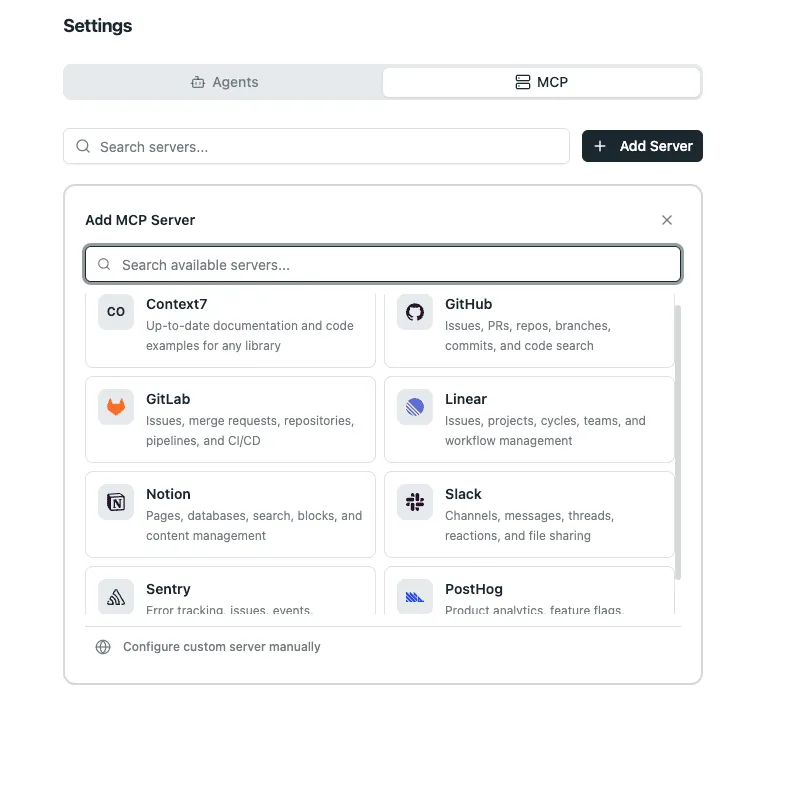Choose the Linear server description text
This screenshot has height=811, width=789.
pos(545,431)
